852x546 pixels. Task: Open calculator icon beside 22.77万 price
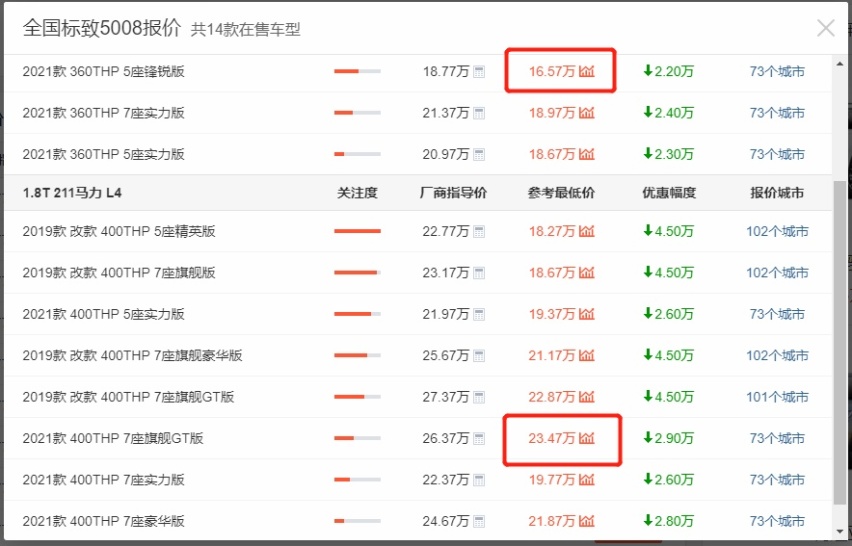click(x=479, y=231)
